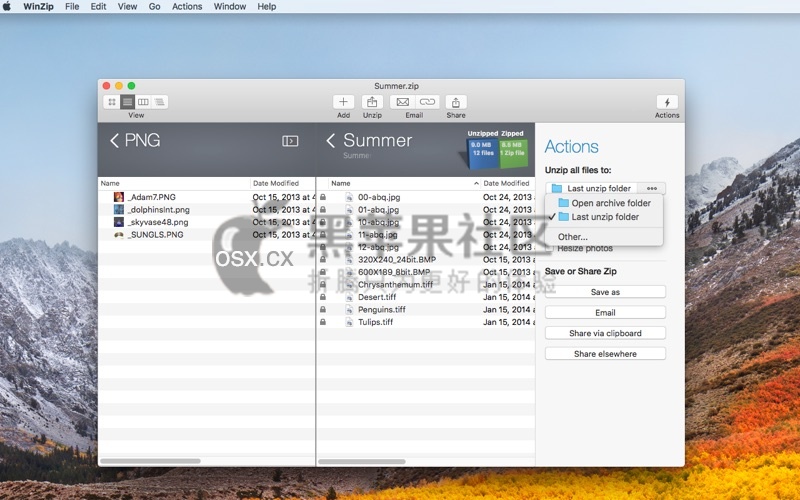Open the File menu

[x=72, y=7]
